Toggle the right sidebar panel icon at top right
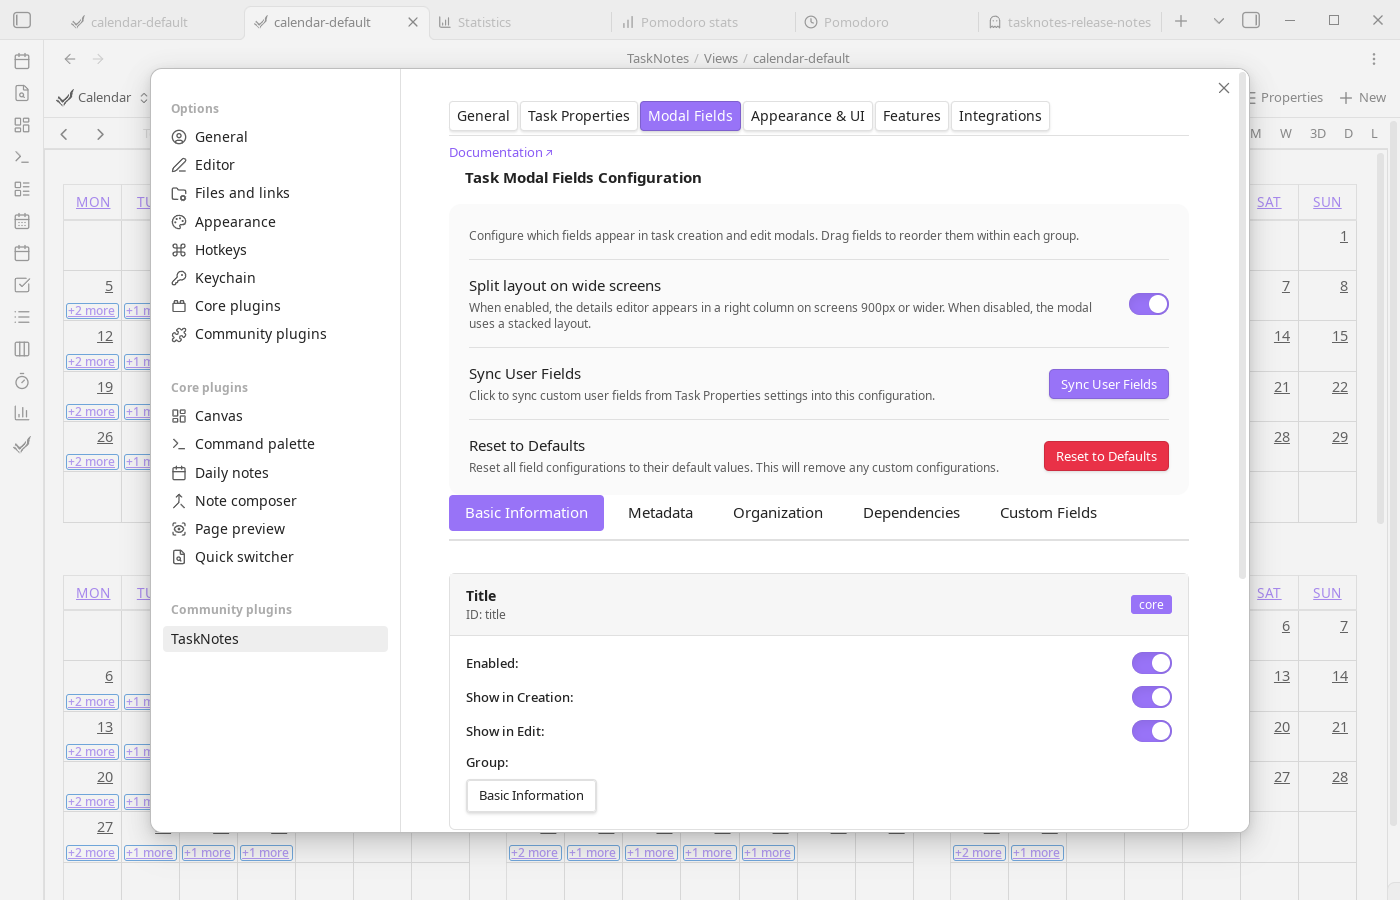This screenshot has width=1400, height=900. 1251,19
